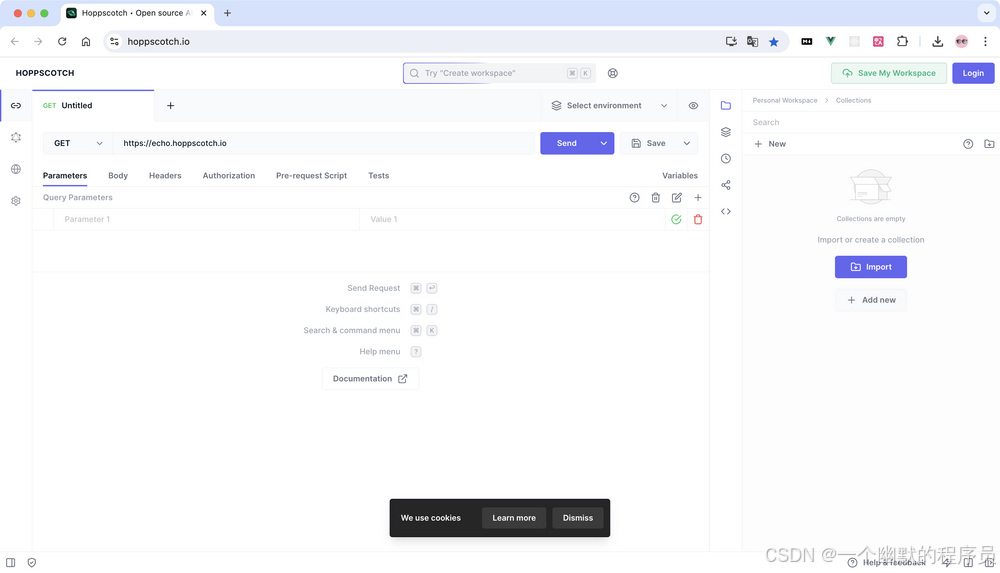Open the Environments layers icon in right rail

pos(726,132)
